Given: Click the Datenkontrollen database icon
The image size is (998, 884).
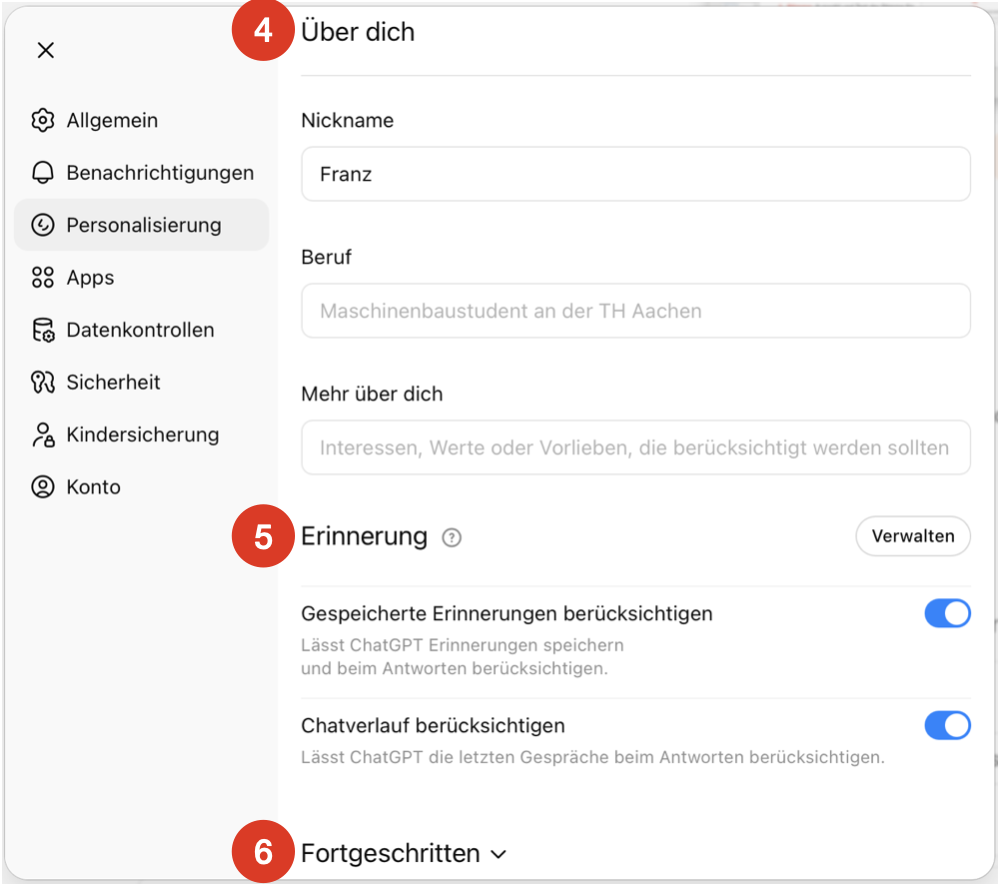Looking at the screenshot, I should pos(42,330).
